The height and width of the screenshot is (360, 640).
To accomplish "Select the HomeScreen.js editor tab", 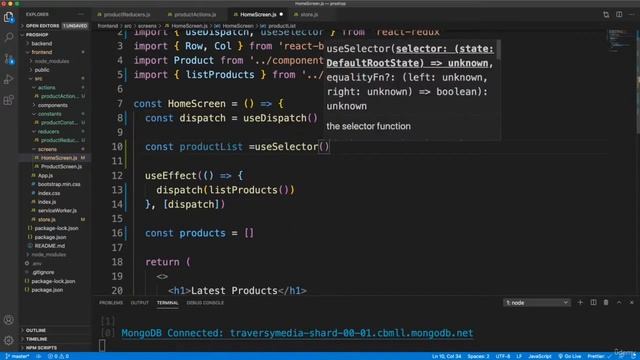I will pos(258,14).
